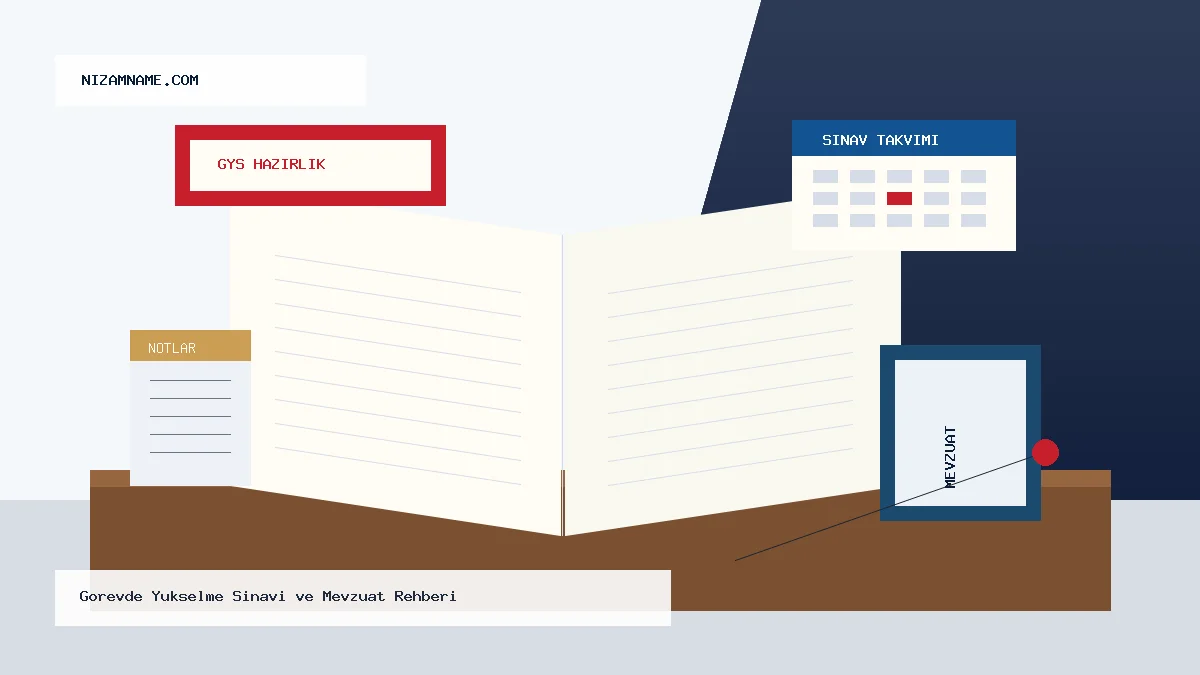Click the MEVZUAT framed document
The width and height of the screenshot is (1200, 675).
960,433
